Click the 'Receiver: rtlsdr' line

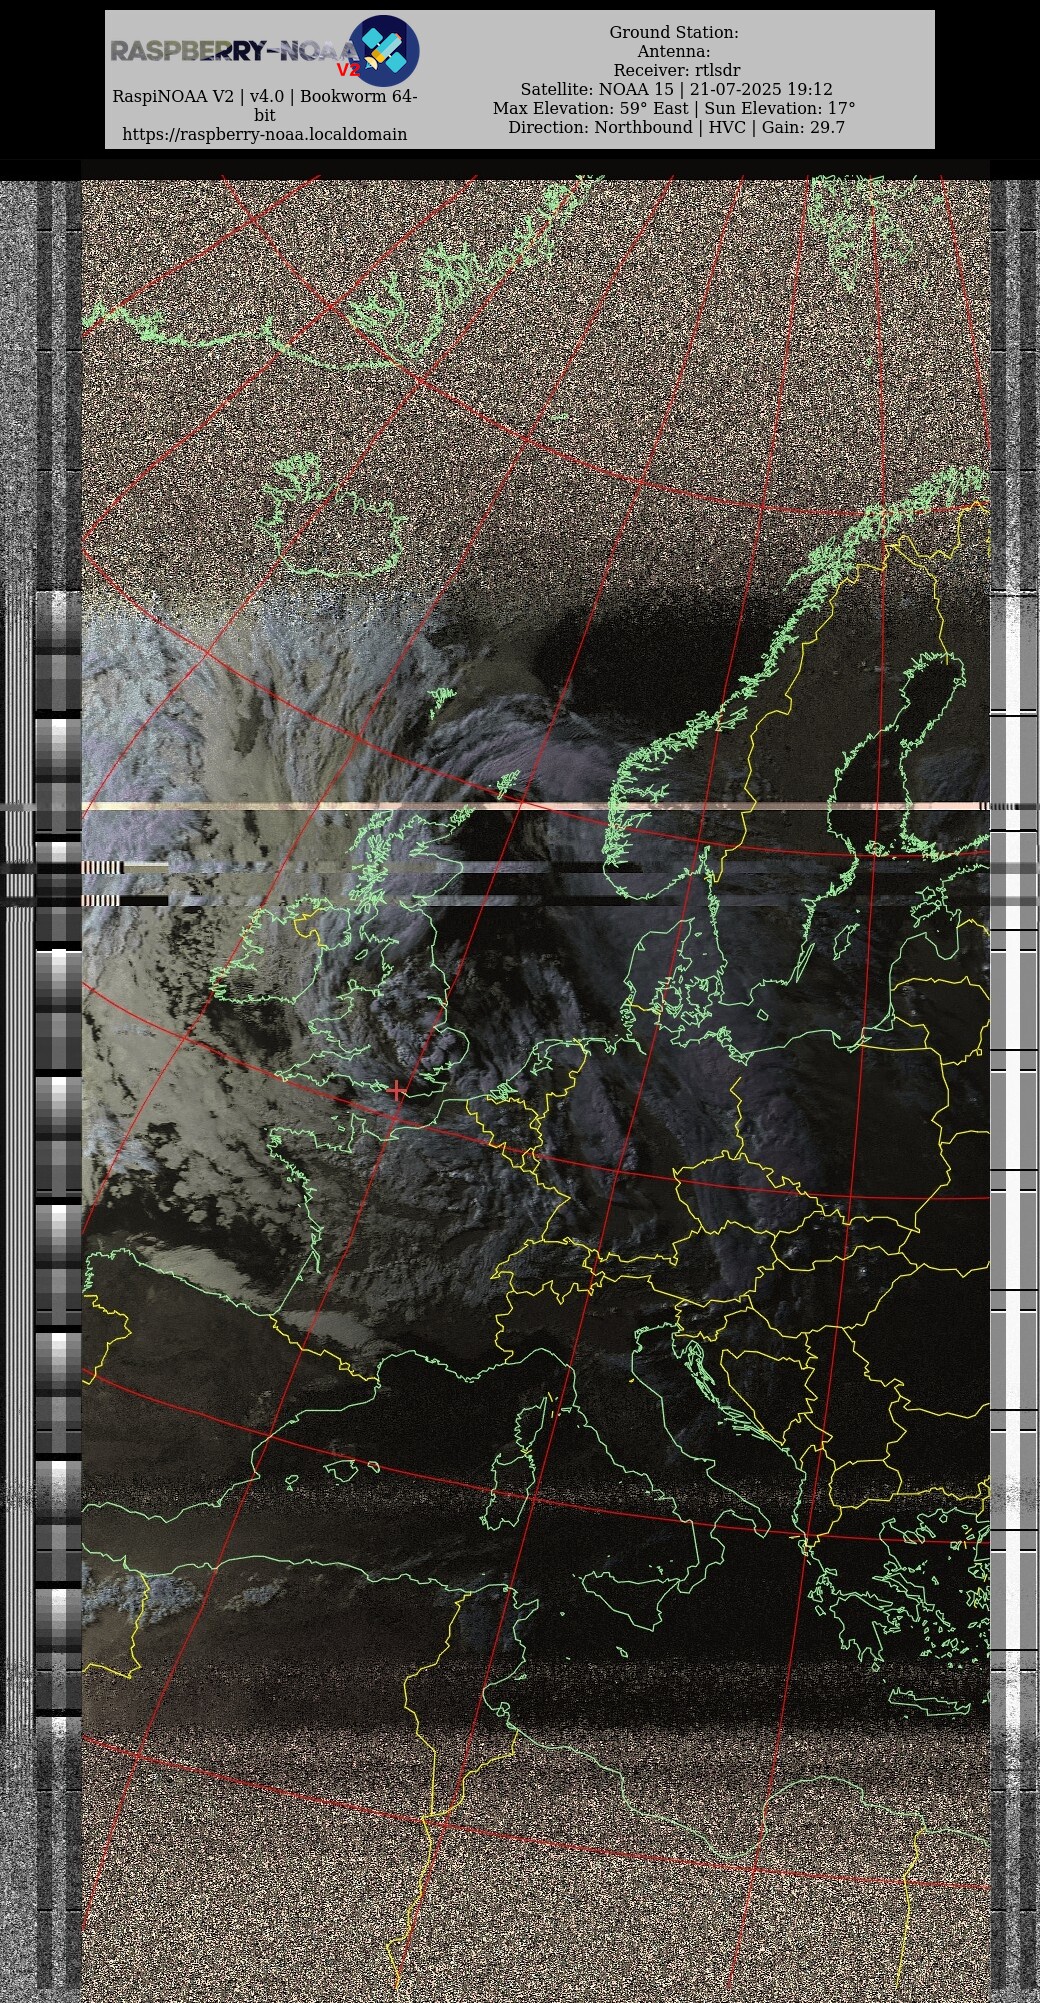click(677, 70)
